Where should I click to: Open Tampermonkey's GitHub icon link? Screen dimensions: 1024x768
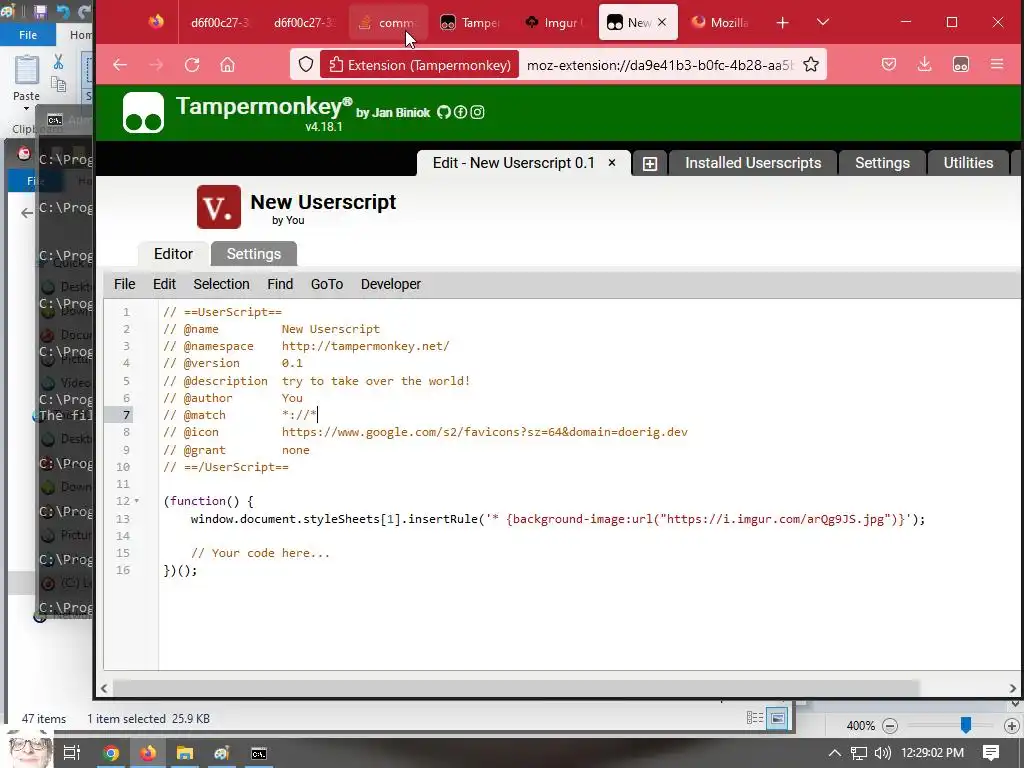(x=444, y=112)
